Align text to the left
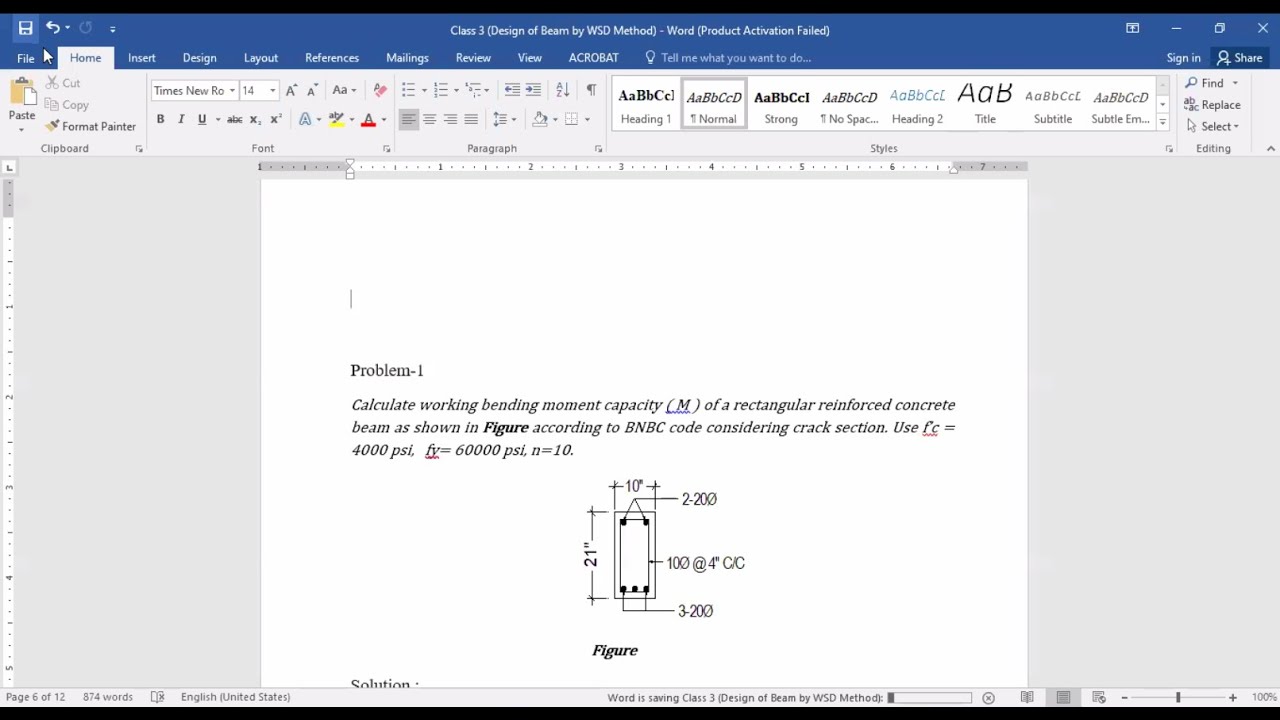The height and width of the screenshot is (720, 1280). click(408, 119)
